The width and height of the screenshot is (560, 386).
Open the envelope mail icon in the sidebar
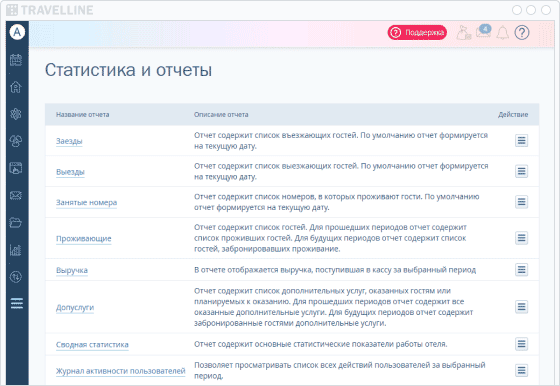click(x=16, y=195)
